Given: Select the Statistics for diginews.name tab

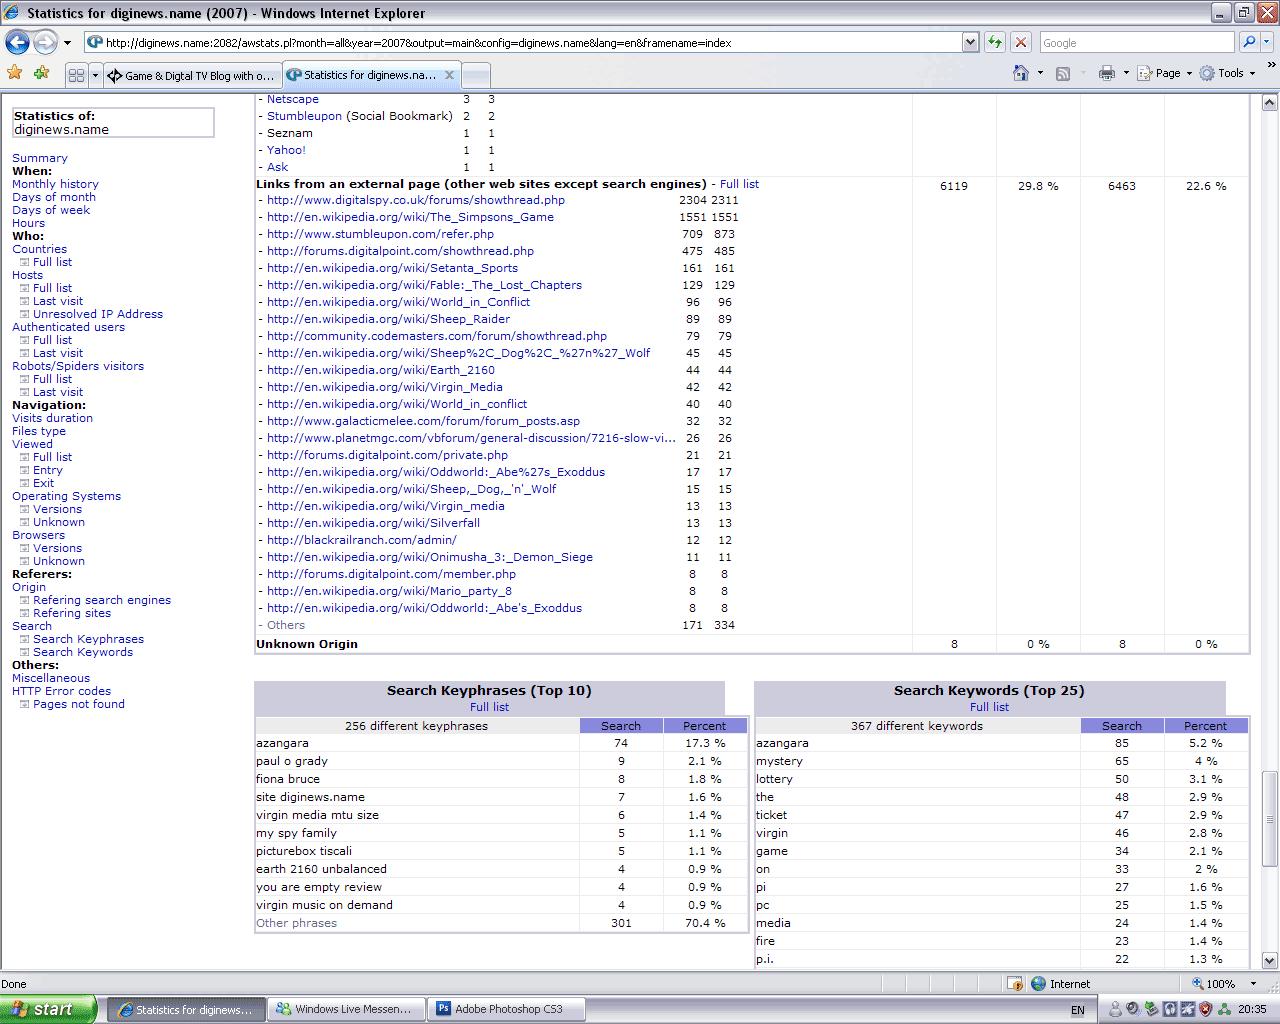Looking at the screenshot, I should [x=371, y=75].
